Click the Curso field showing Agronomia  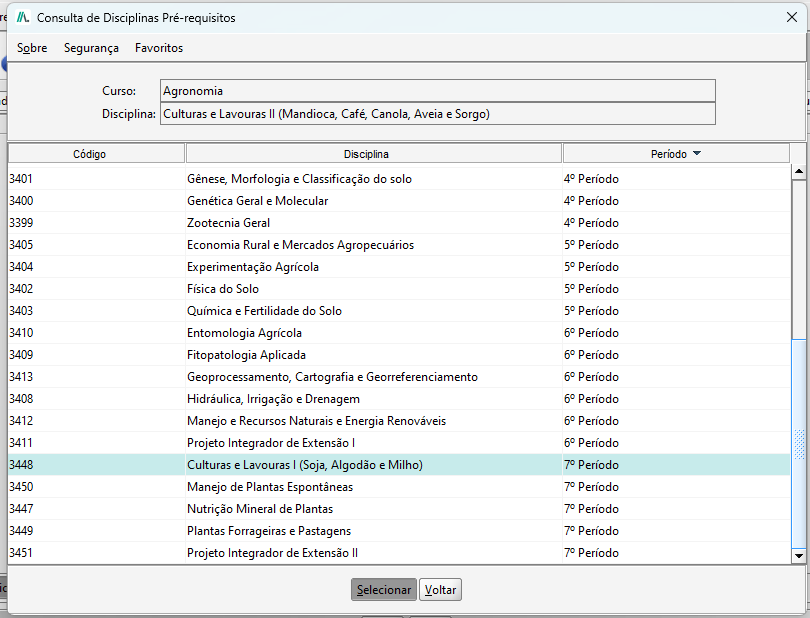click(438, 91)
